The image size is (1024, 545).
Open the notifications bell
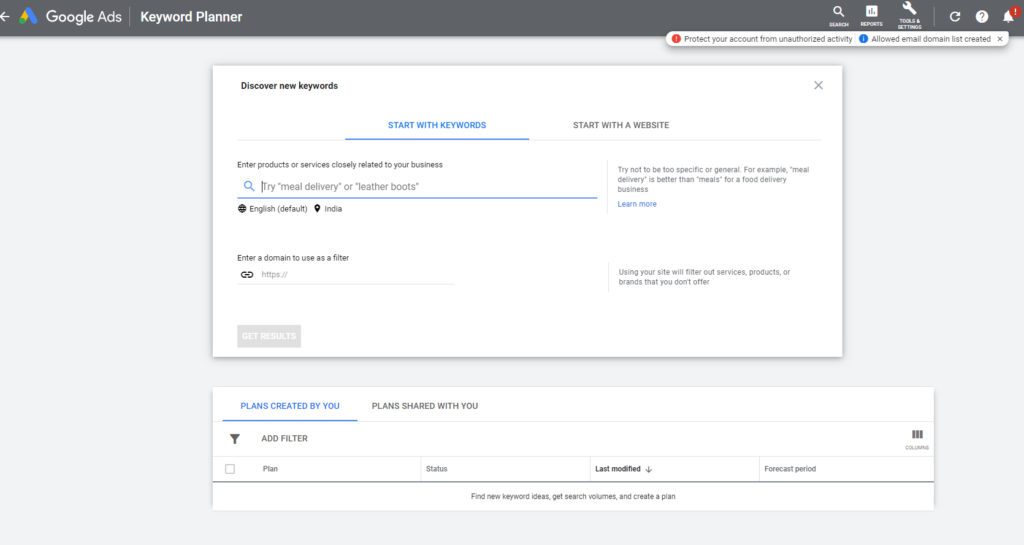point(1009,16)
